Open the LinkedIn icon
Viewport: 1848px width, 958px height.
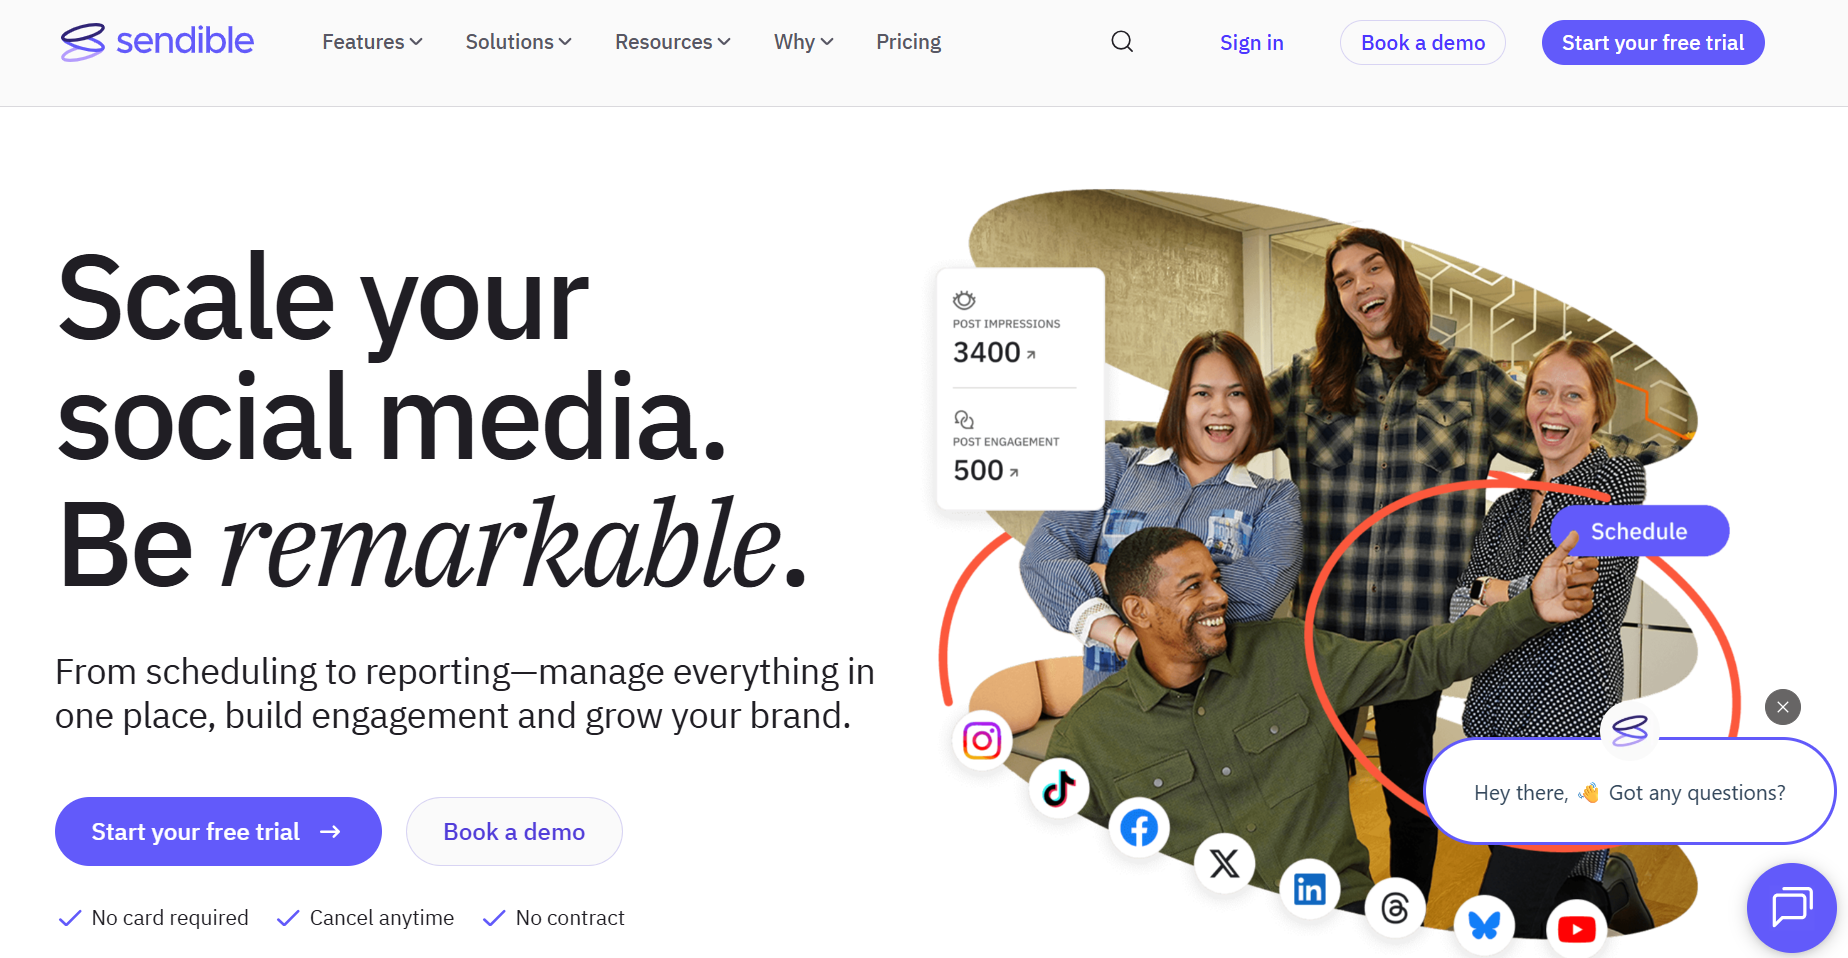[1309, 888]
